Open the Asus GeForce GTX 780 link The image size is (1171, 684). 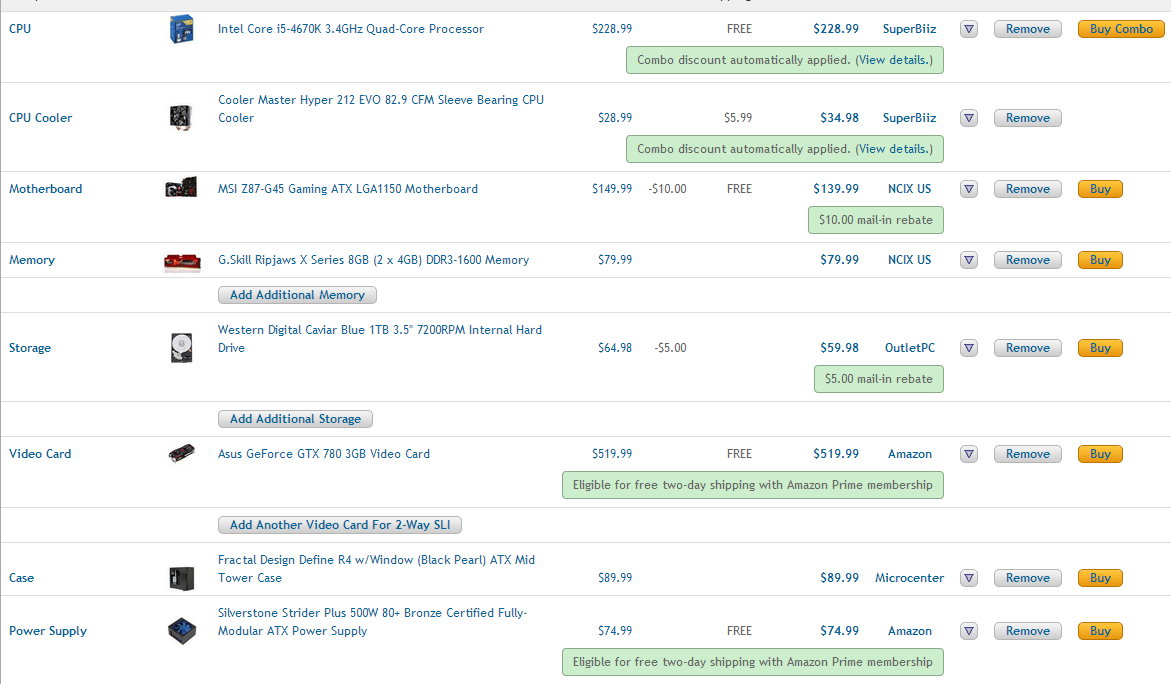324,454
